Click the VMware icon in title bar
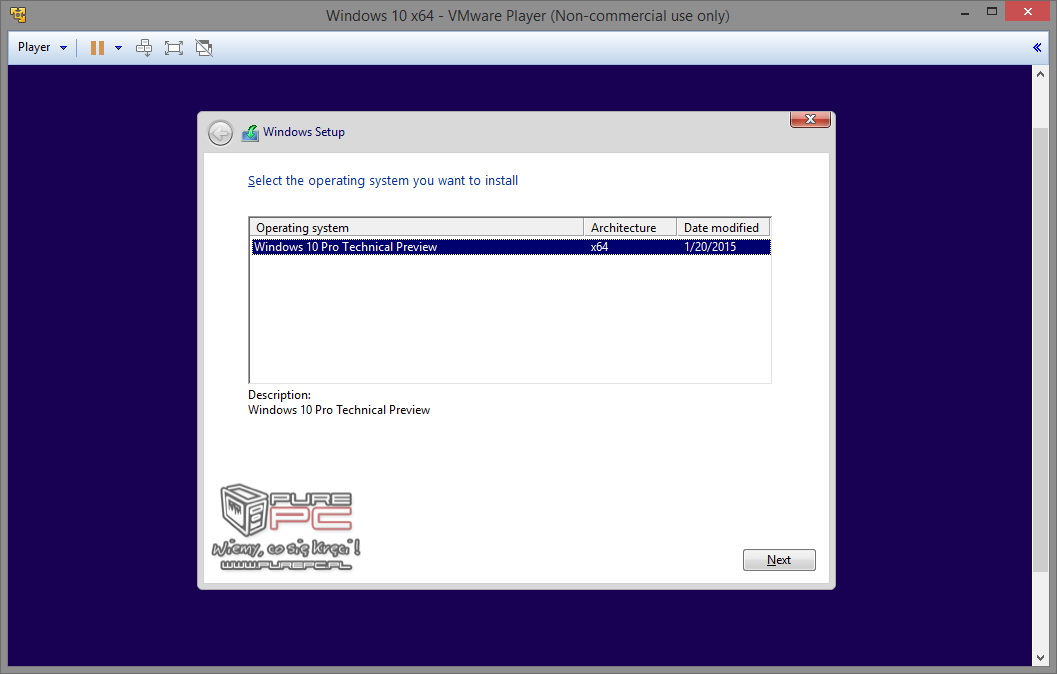The image size is (1057, 674). 17,15
